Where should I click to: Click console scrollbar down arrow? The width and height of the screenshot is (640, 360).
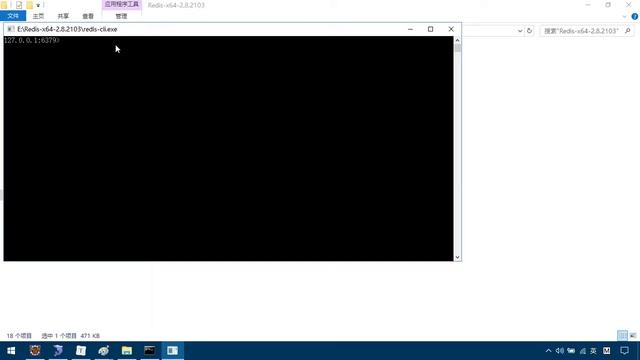point(458,257)
